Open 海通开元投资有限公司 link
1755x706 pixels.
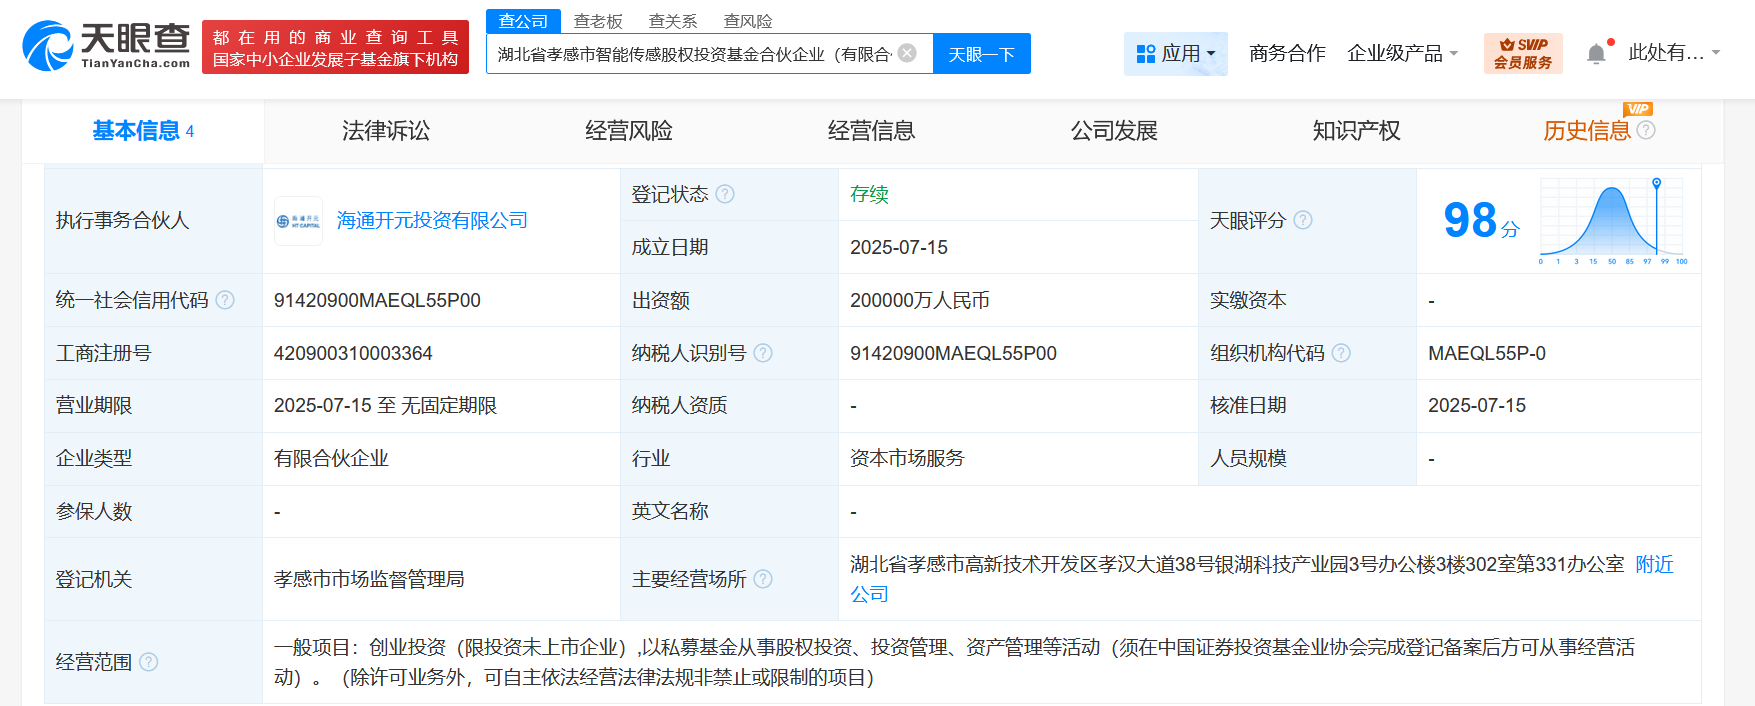tap(432, 220)
